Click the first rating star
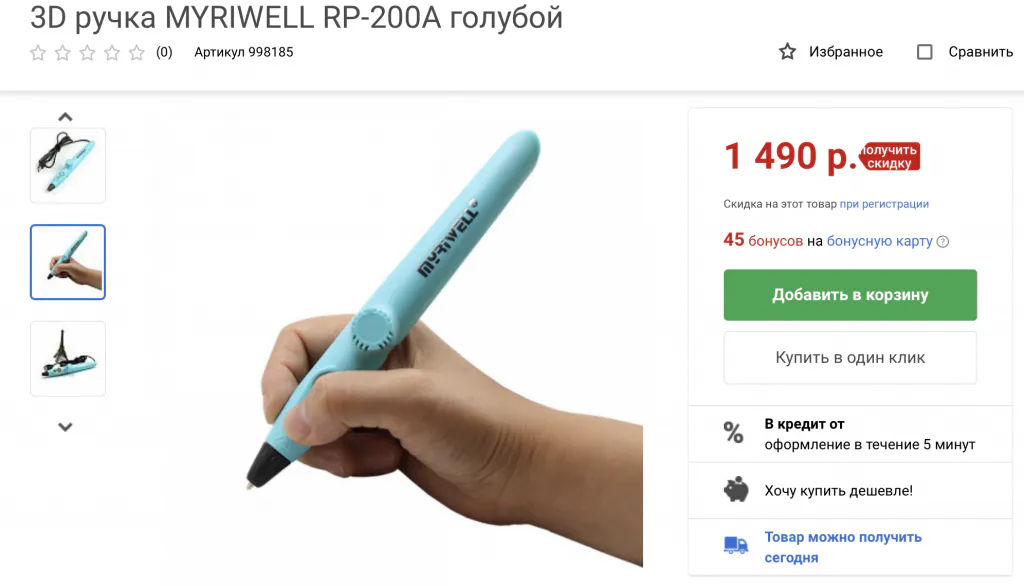The image size is (1024, 586). [38, 52]
